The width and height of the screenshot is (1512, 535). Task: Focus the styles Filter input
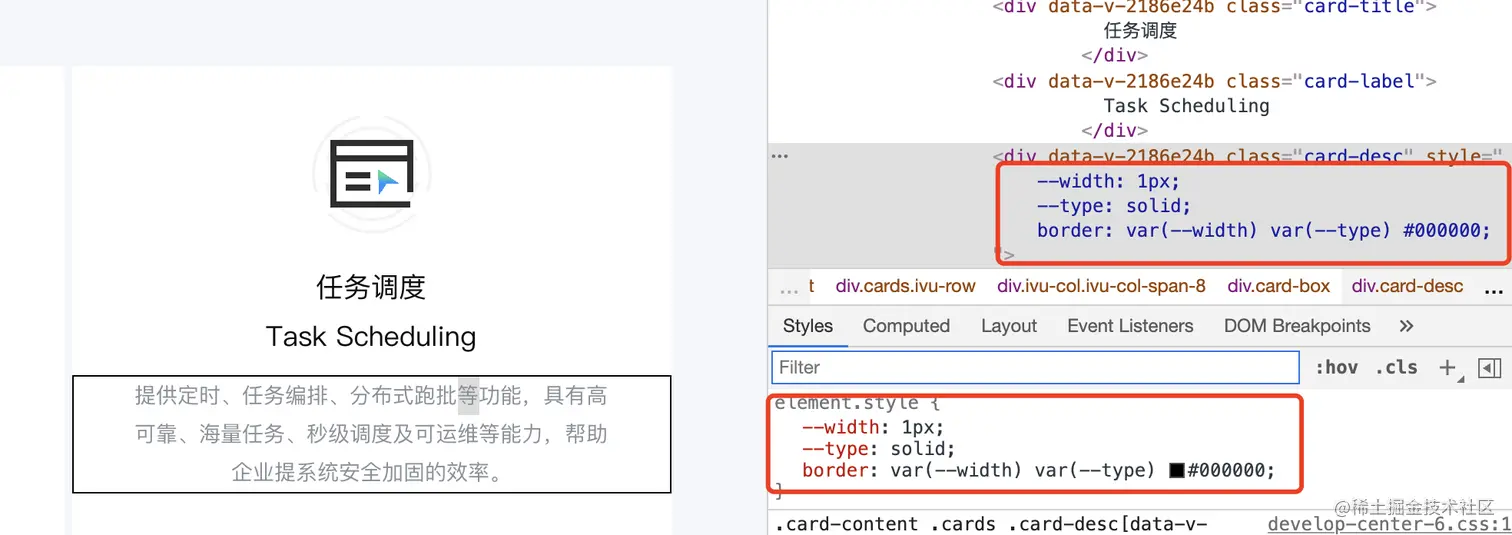pos(1035,368)
